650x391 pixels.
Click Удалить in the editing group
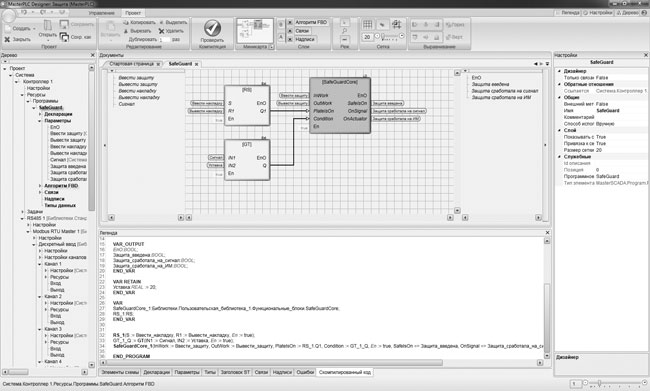point(171,31)
